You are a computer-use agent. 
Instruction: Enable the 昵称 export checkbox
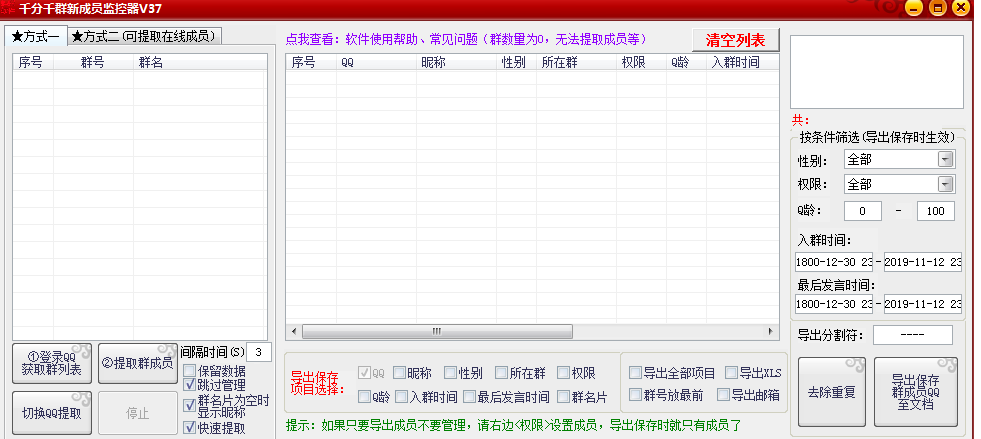[x=399, y=373]
